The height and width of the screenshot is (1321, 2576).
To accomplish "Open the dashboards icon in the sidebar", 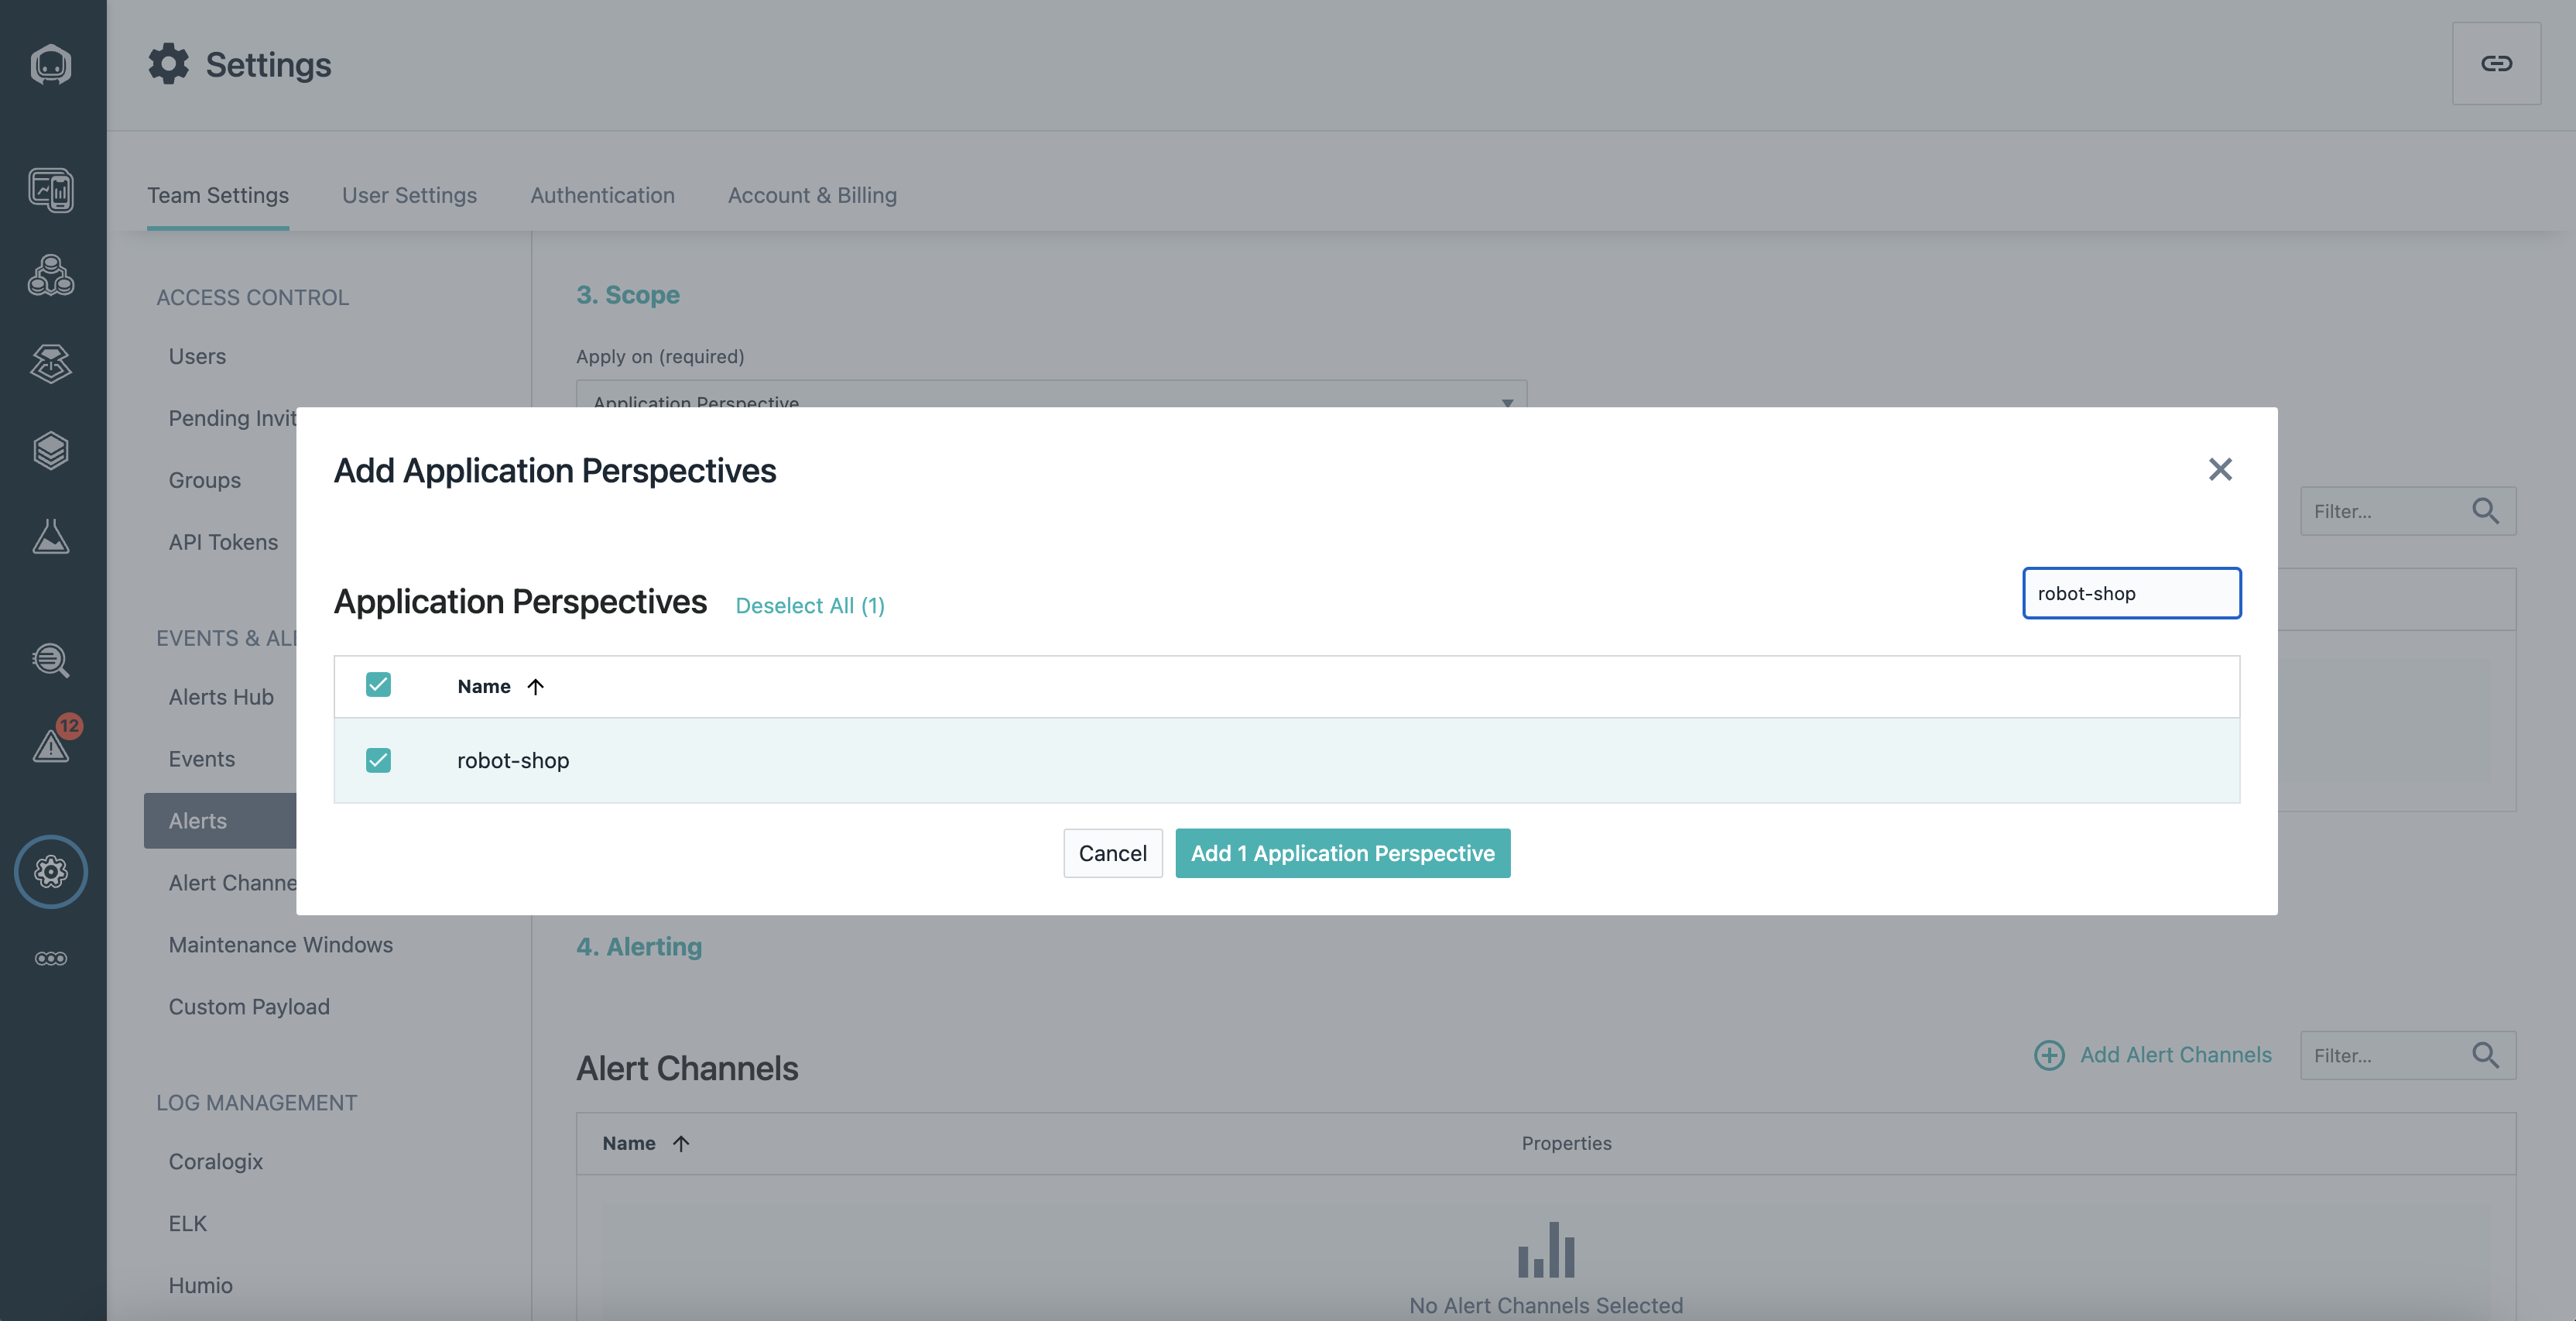I will [51, 190].
